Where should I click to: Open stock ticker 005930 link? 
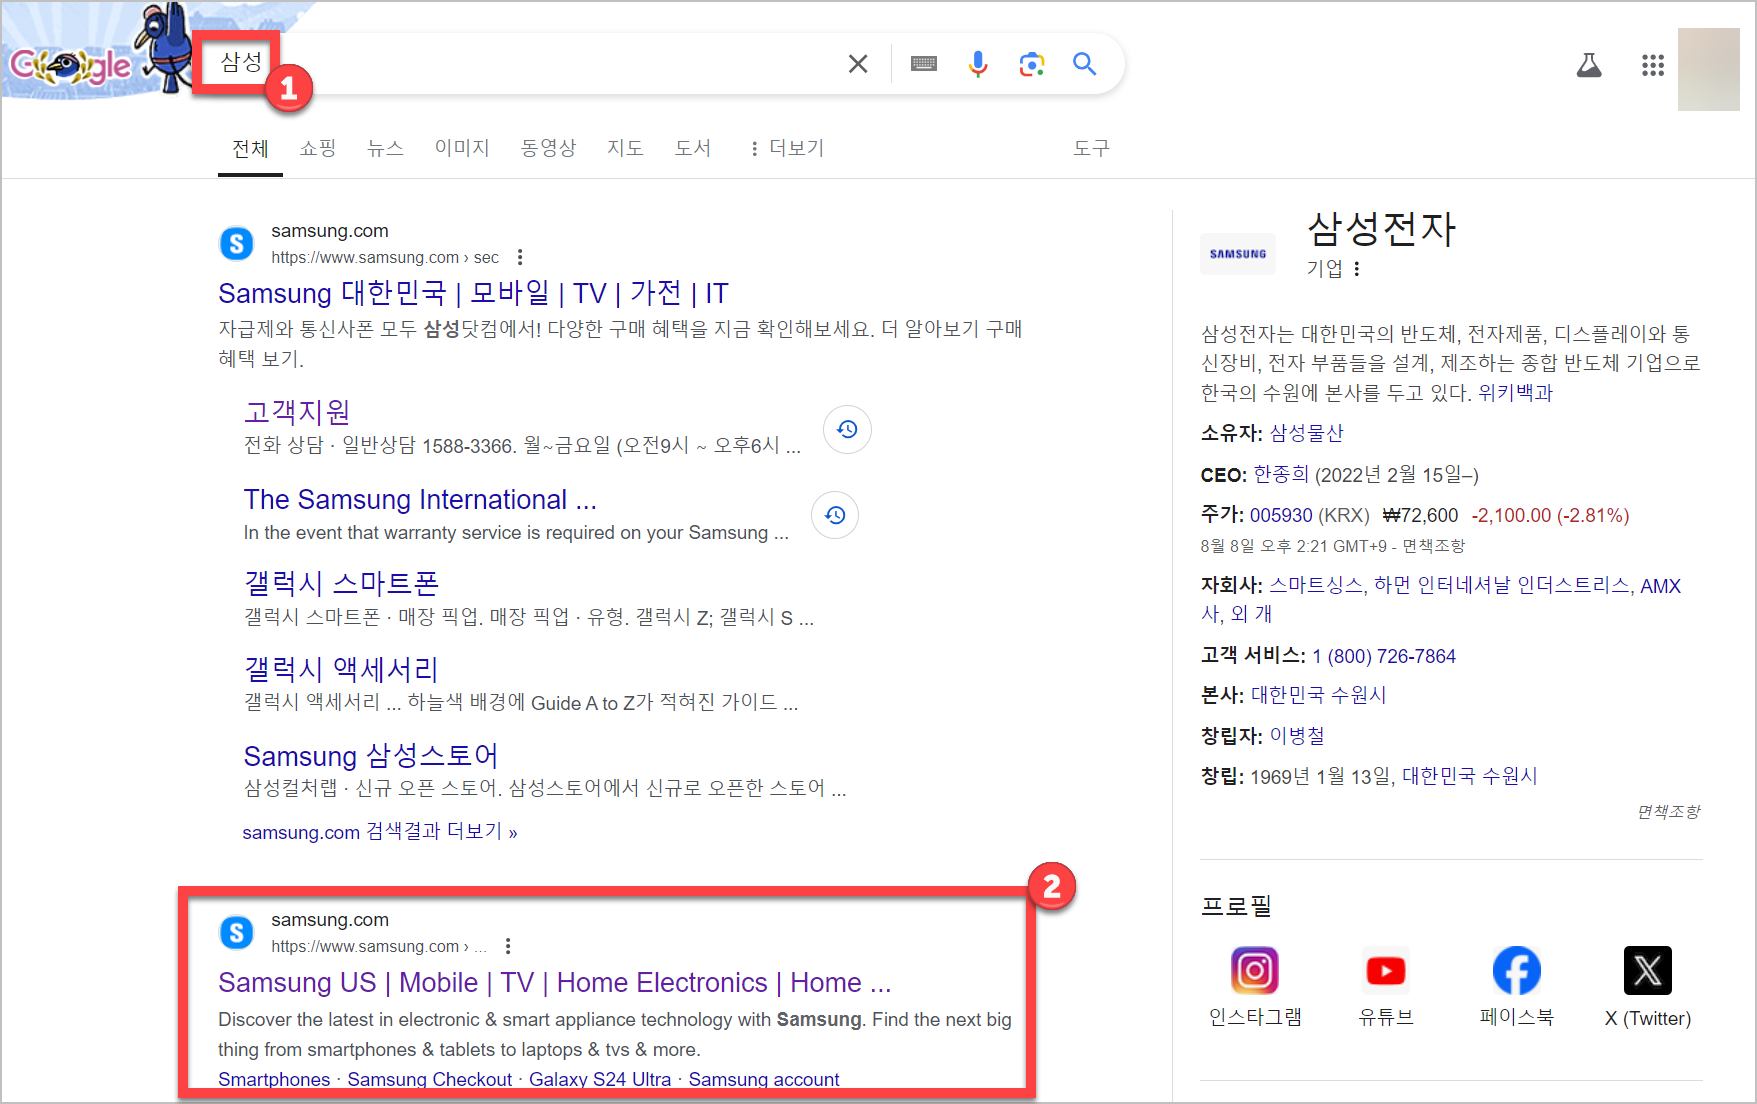tap(1281, 515)
